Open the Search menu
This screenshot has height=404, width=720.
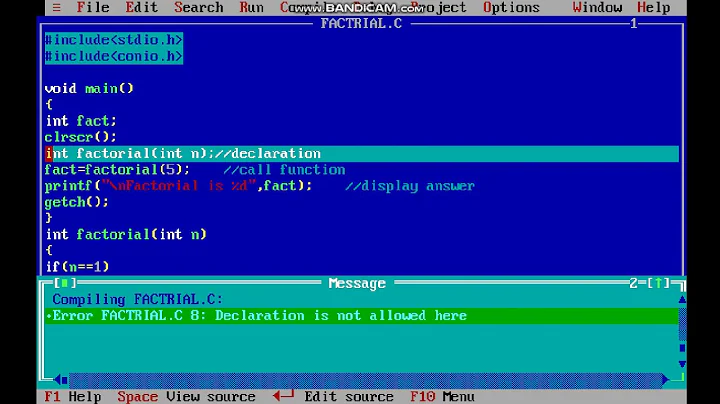[198, 7]
